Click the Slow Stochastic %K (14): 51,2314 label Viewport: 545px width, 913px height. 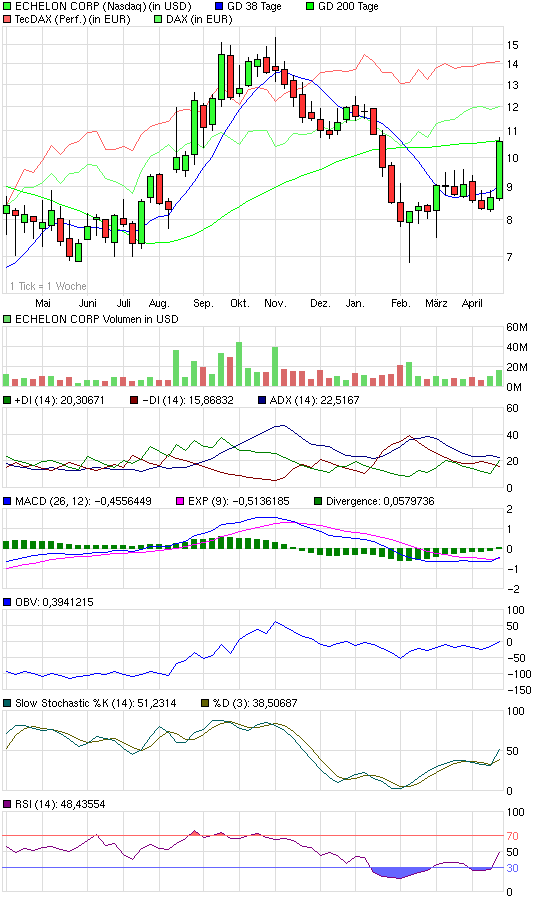pos(95,703)
